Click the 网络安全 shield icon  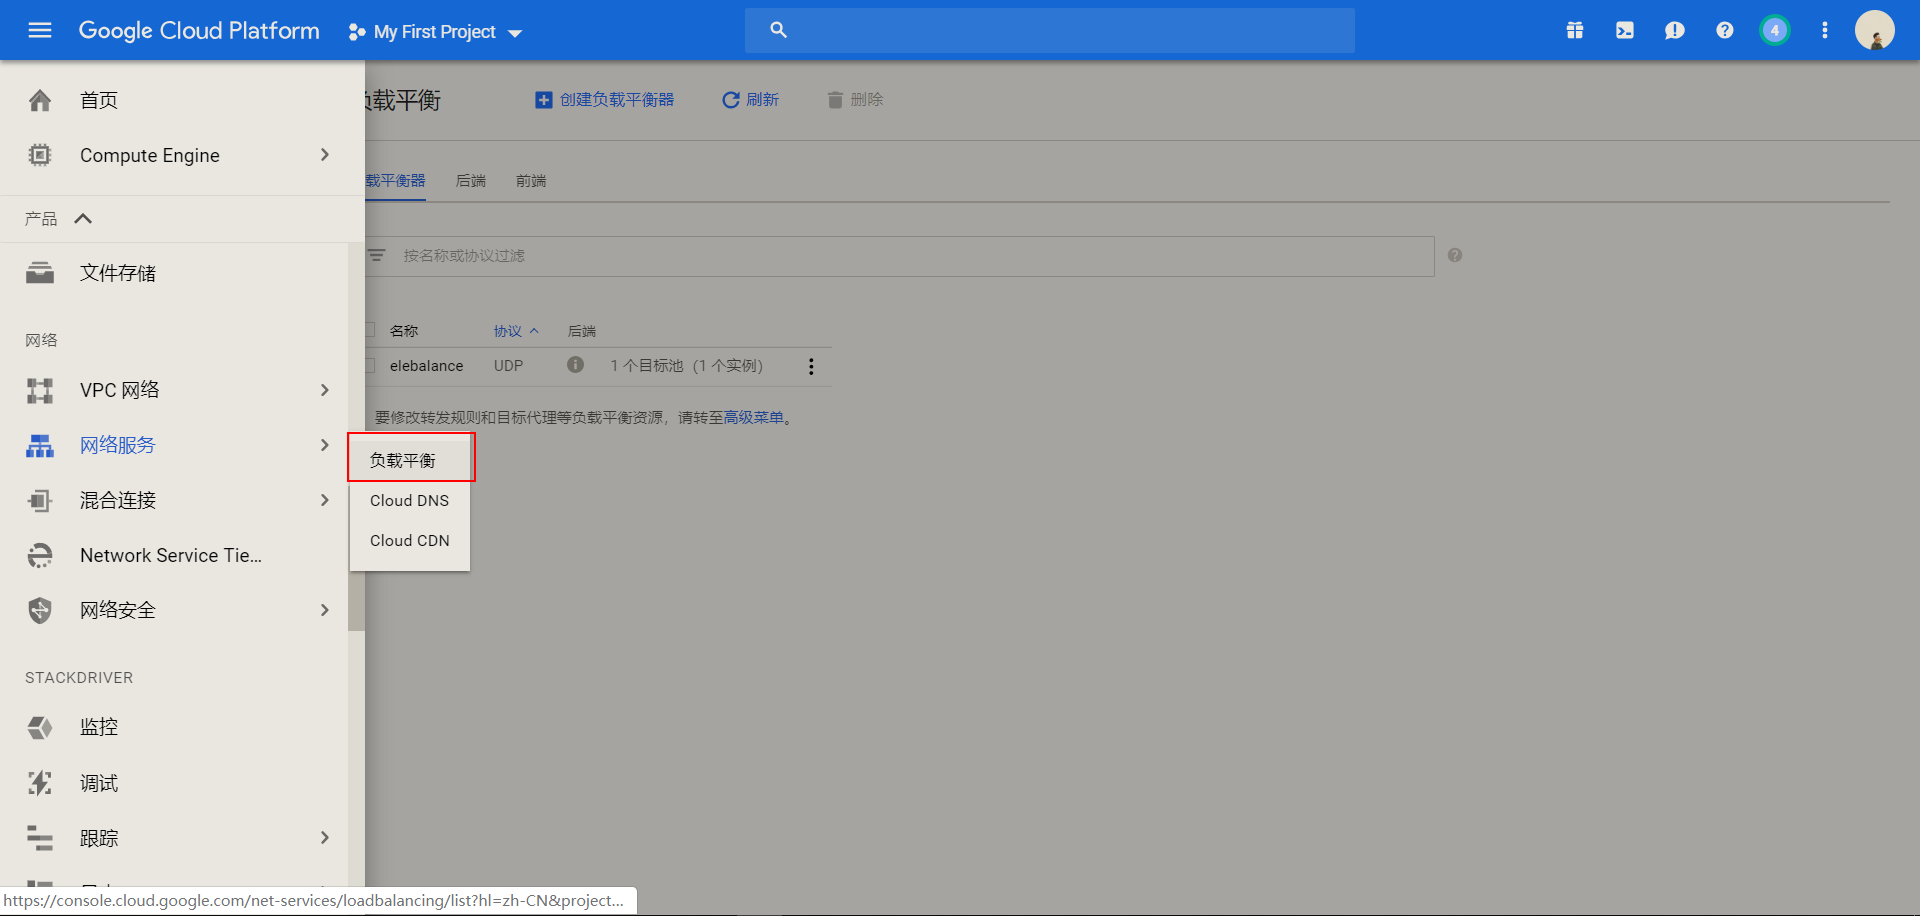pyautogui.click(x=40, y=610)
